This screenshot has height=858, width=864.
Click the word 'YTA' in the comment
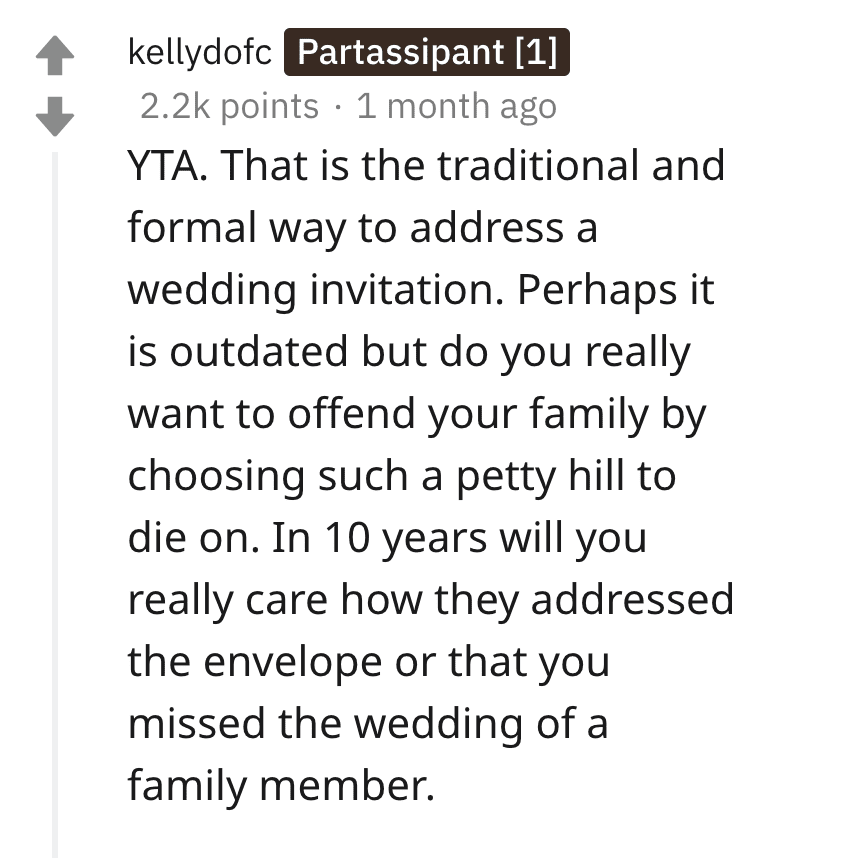coord(163,165)
